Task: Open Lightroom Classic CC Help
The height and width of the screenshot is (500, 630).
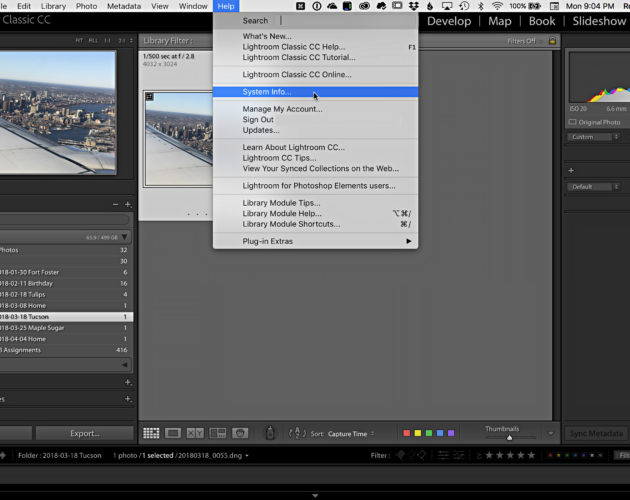Action: point(315,47)
